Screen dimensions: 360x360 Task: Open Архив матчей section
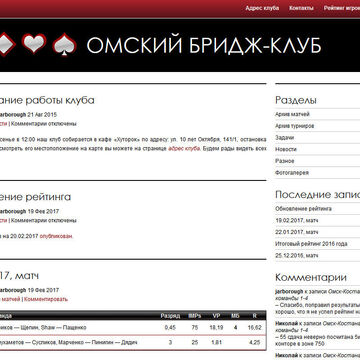tap(292, 114)
